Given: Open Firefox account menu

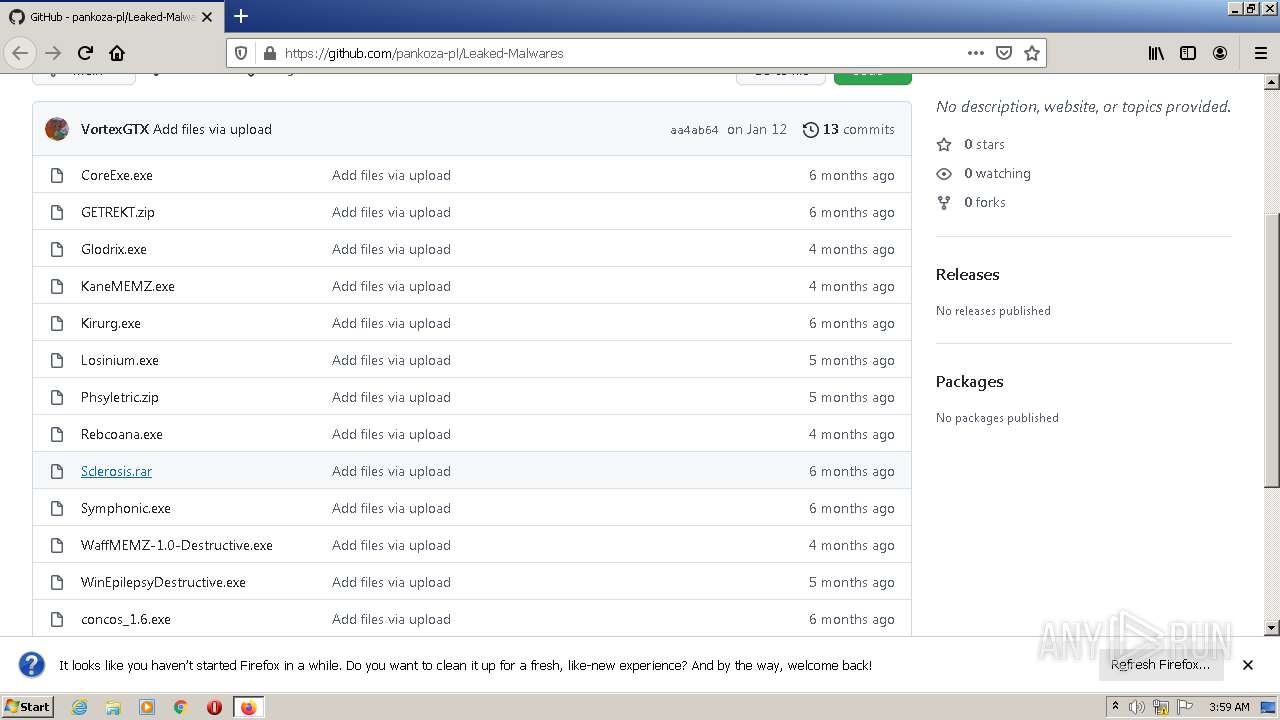Looking at the screenshot, I should click(1220, 53).
